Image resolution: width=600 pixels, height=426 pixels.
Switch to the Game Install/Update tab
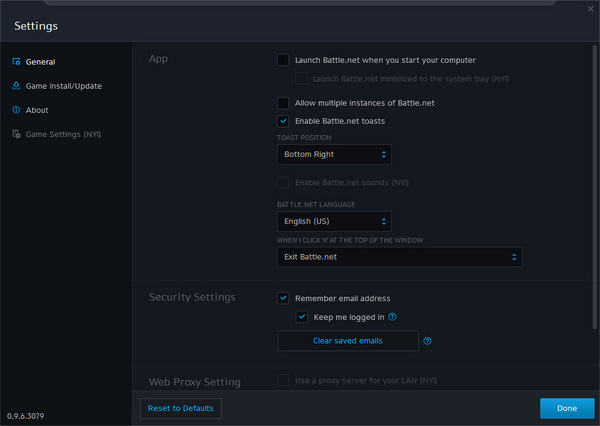63,86
